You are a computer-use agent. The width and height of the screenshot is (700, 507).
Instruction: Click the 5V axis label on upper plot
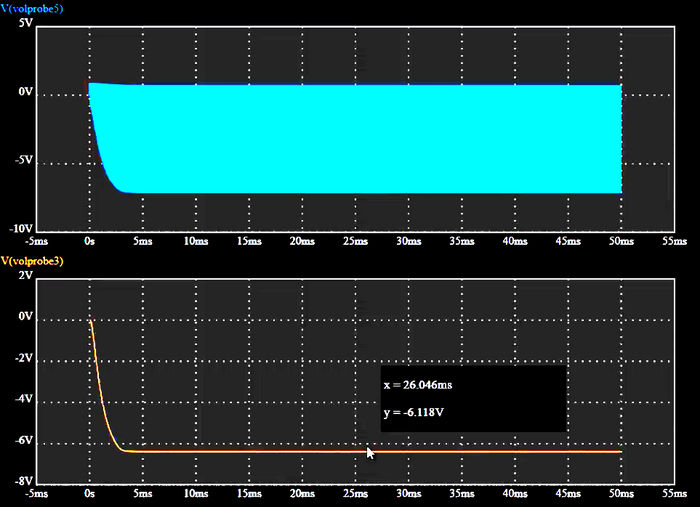point(26,23)
